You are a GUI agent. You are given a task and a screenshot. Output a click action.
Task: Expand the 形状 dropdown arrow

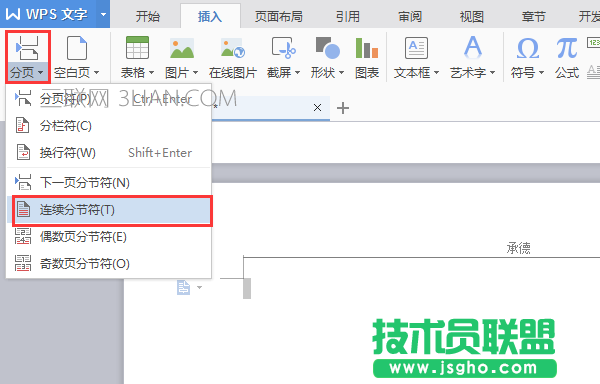[x=341, y=72]
